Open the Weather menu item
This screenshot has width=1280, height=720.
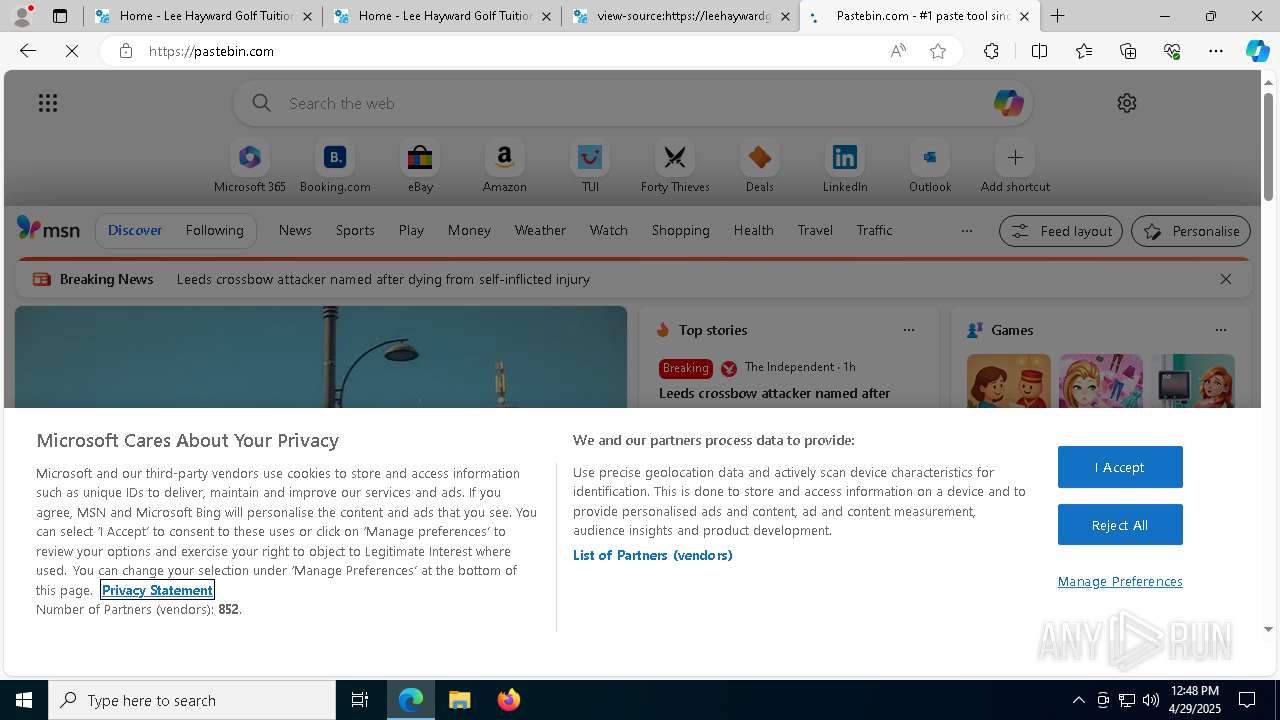(540, 230)
